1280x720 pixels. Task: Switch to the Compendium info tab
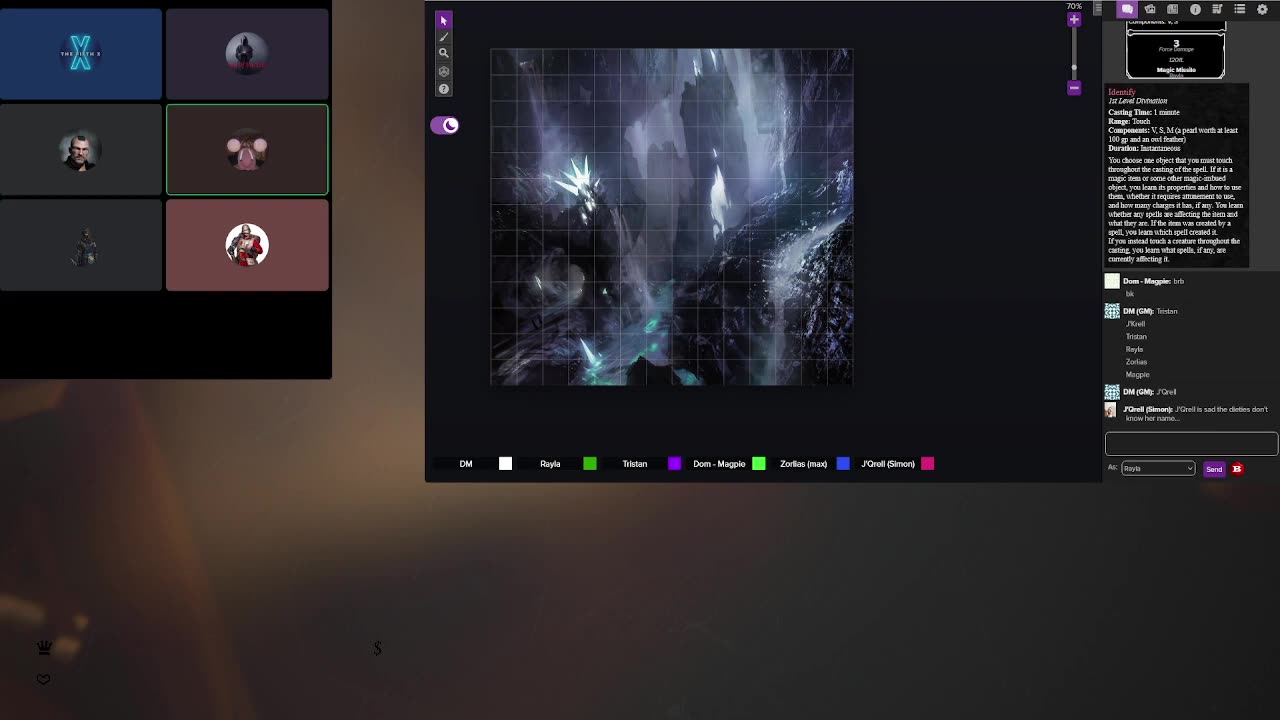pyautogui.click(x=1195, y=9)
